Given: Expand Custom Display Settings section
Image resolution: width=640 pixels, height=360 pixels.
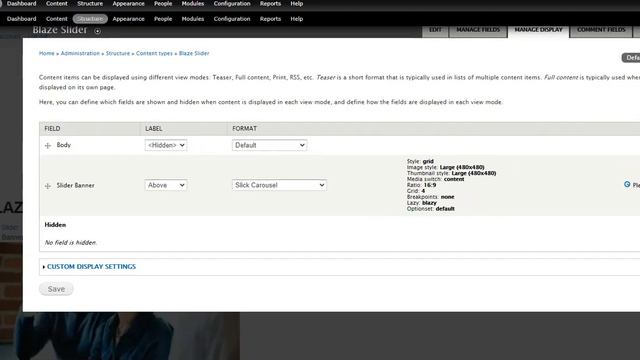Looking at the screenshot, I should [91, 267].
